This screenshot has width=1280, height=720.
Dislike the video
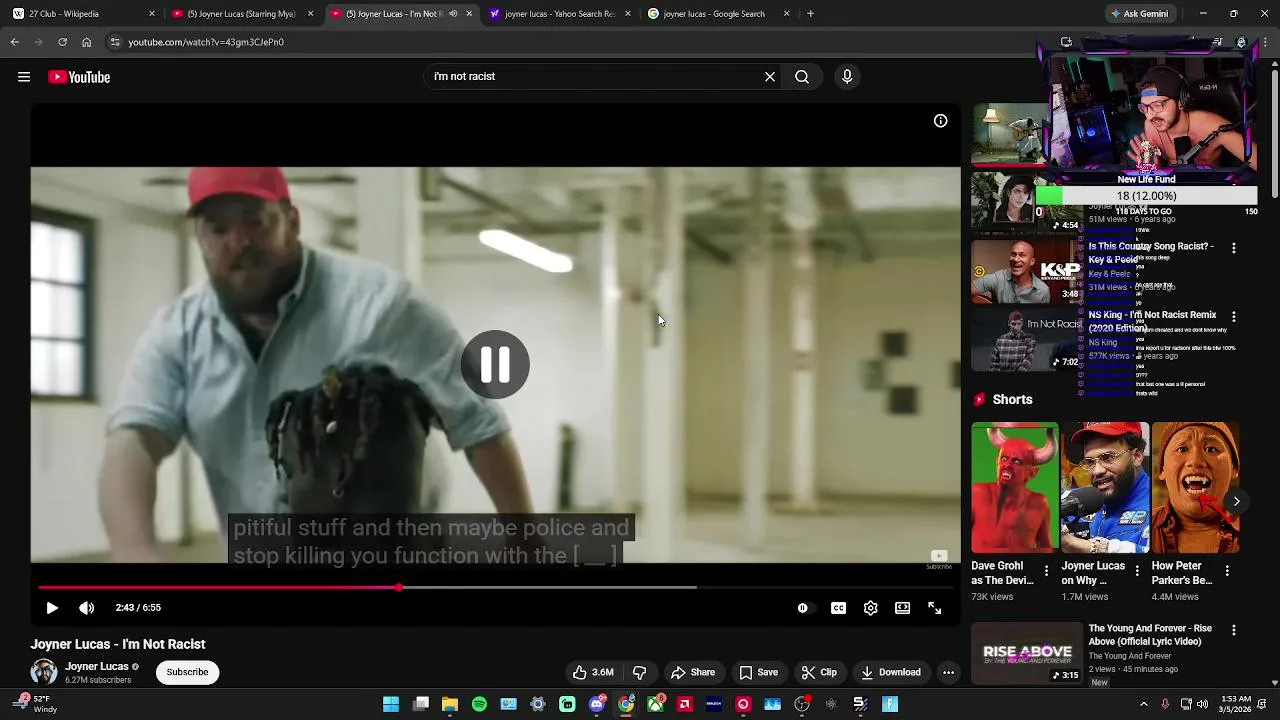click(x=639, y=672)
